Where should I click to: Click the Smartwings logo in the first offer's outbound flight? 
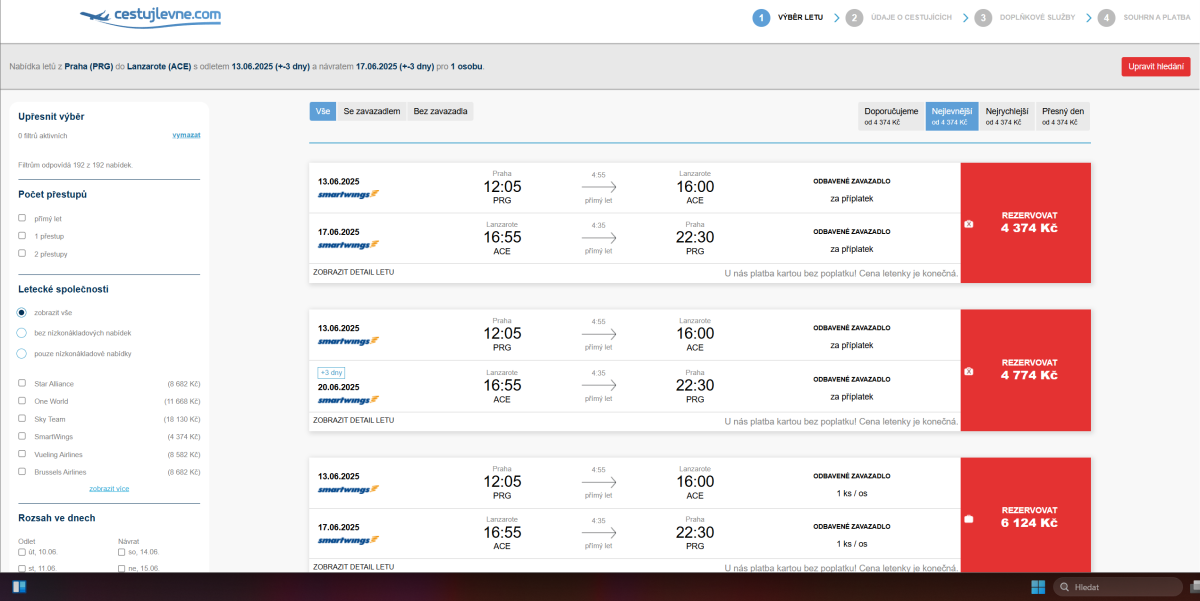(348, 194)
